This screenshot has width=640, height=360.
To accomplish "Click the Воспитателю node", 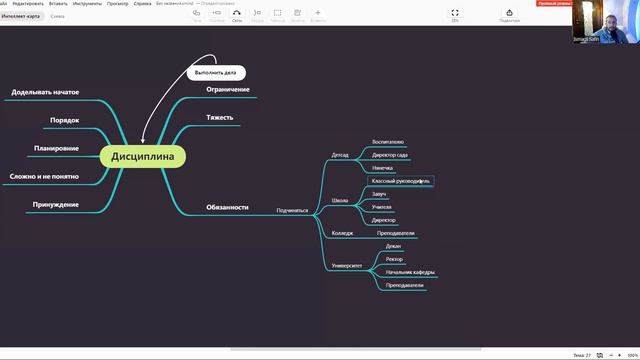I will point(388,142).
